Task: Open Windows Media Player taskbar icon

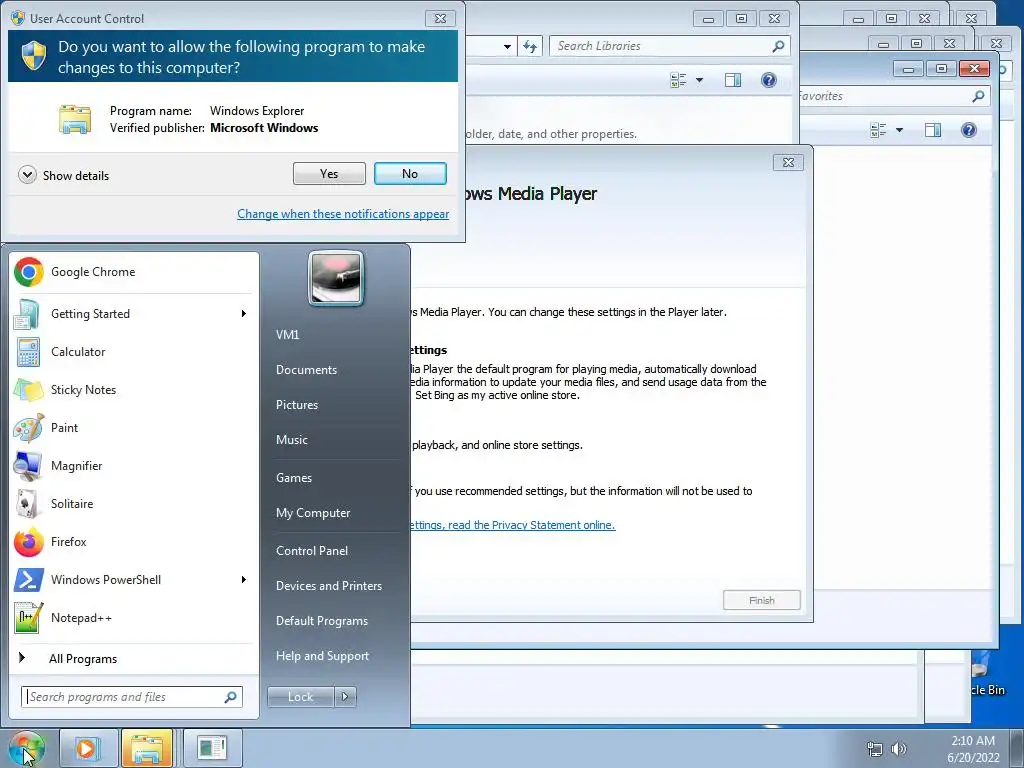Action: coord(88,748)
